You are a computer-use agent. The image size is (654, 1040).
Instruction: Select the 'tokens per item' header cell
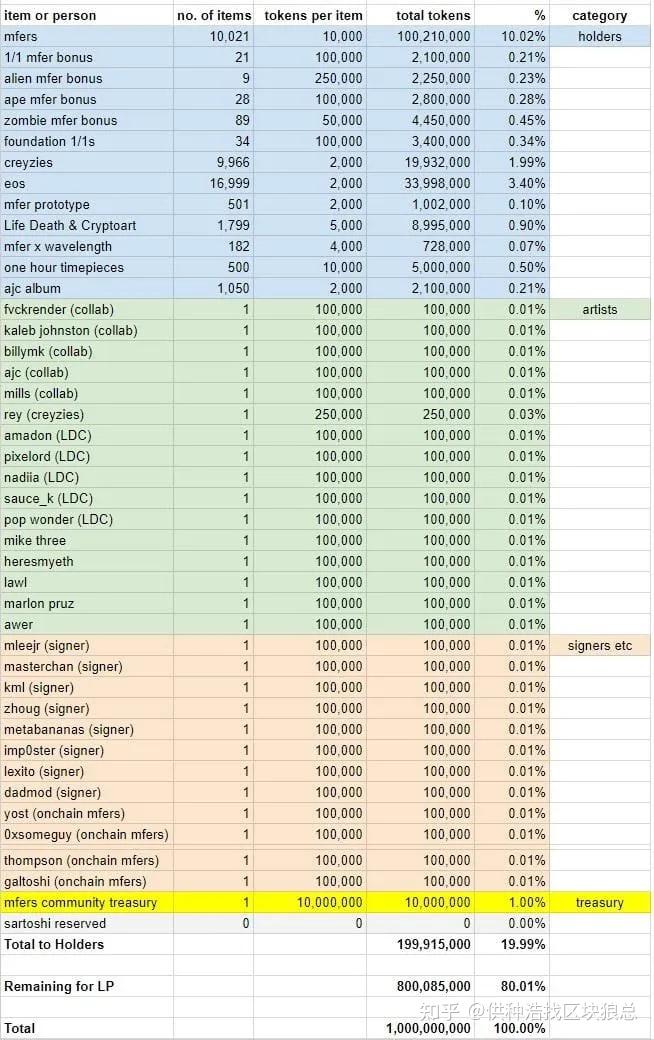coord(313,15)
